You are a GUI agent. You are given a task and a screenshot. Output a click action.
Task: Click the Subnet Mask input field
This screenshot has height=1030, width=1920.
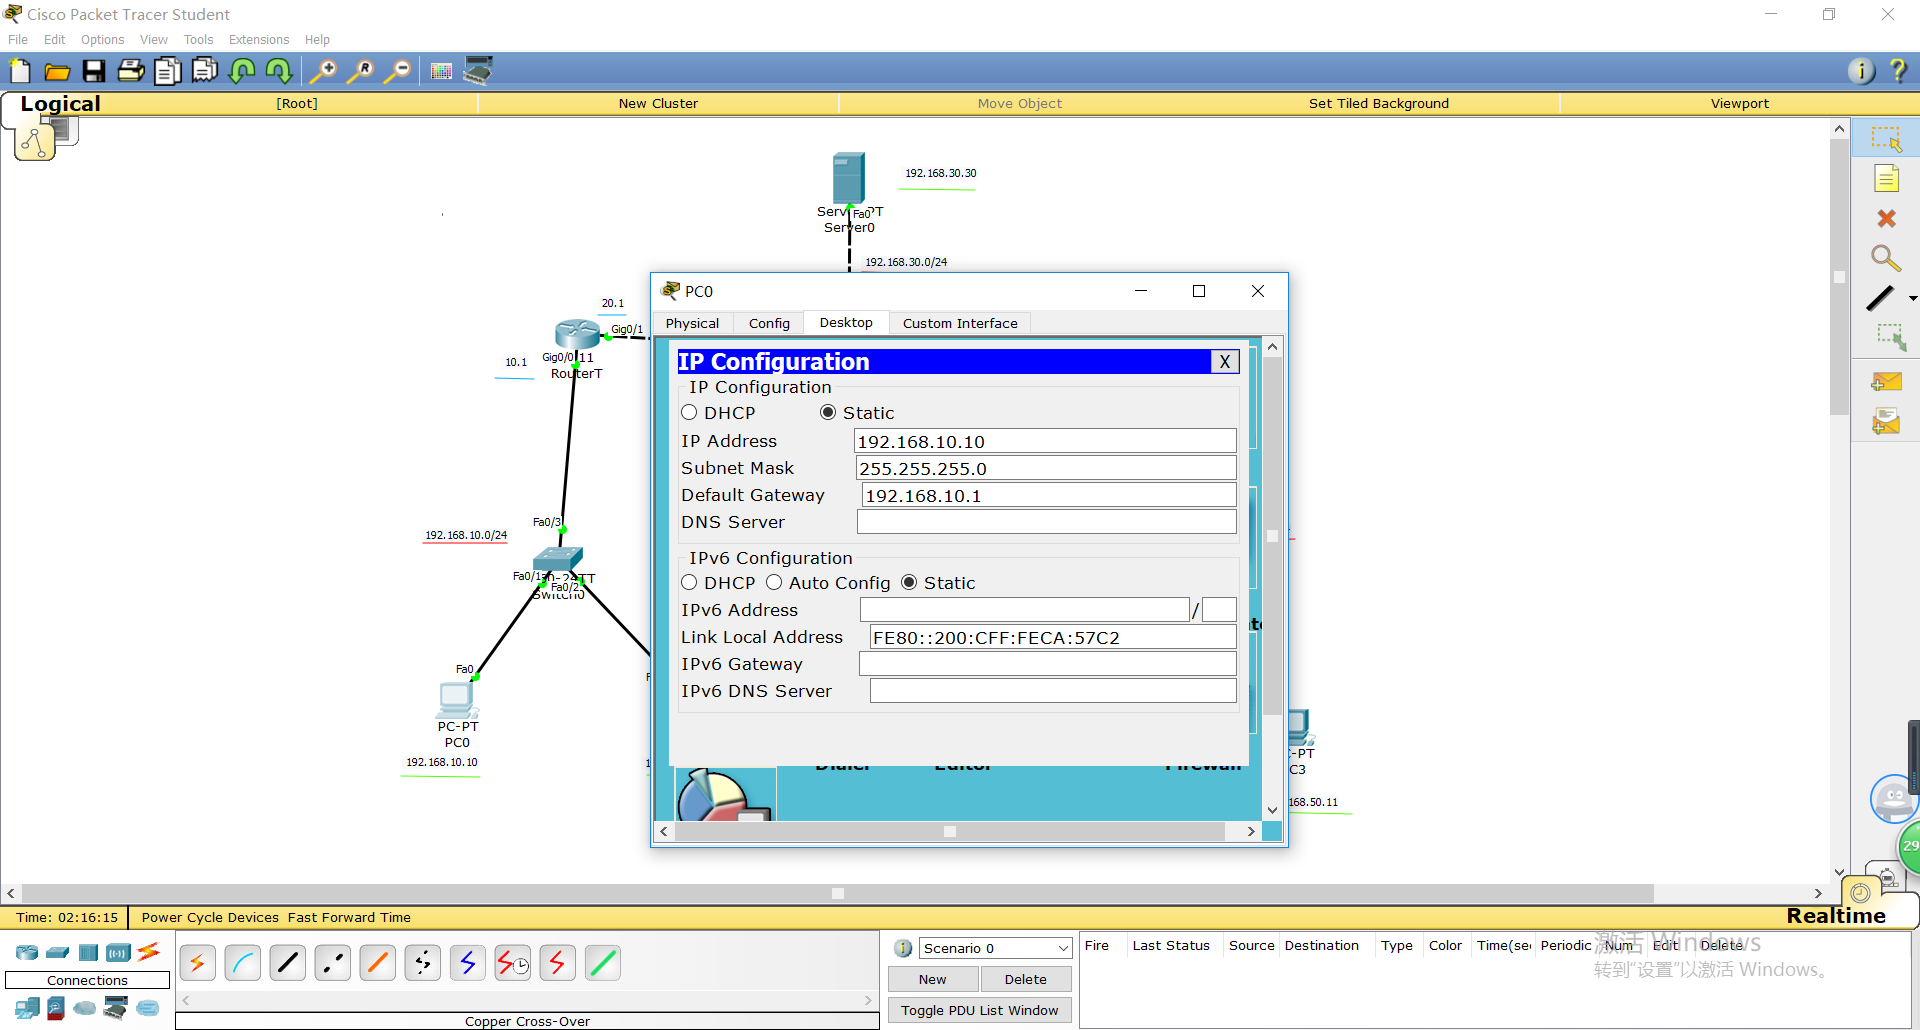pos(1046,468)
